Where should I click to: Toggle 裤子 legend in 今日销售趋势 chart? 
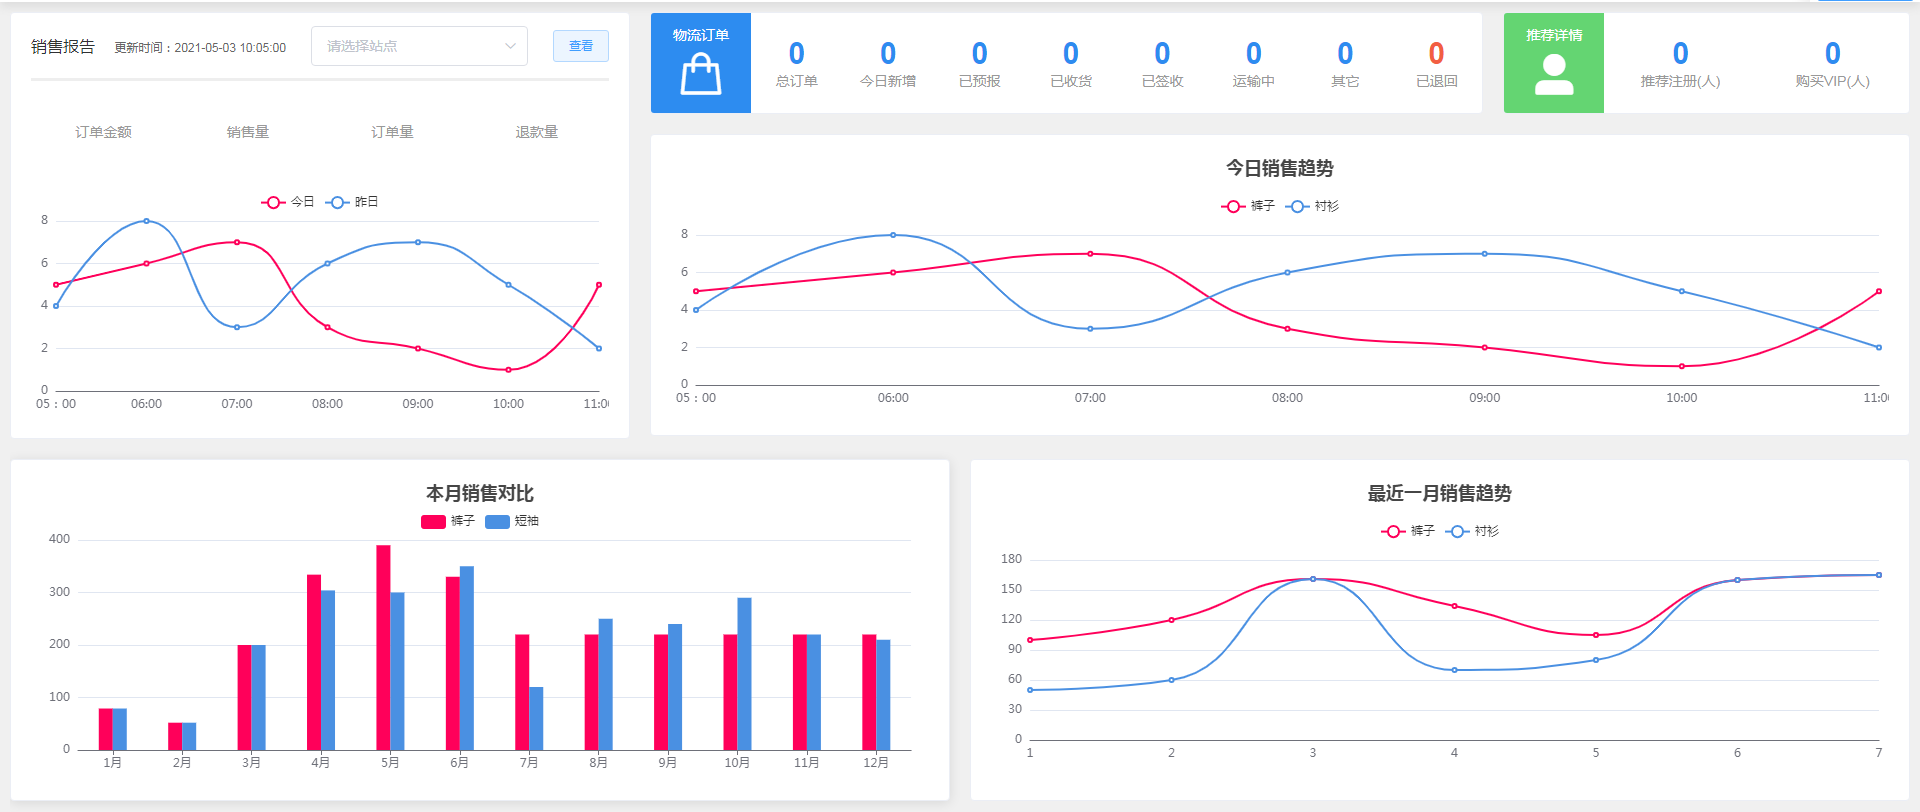click(x=1234, y=206)
